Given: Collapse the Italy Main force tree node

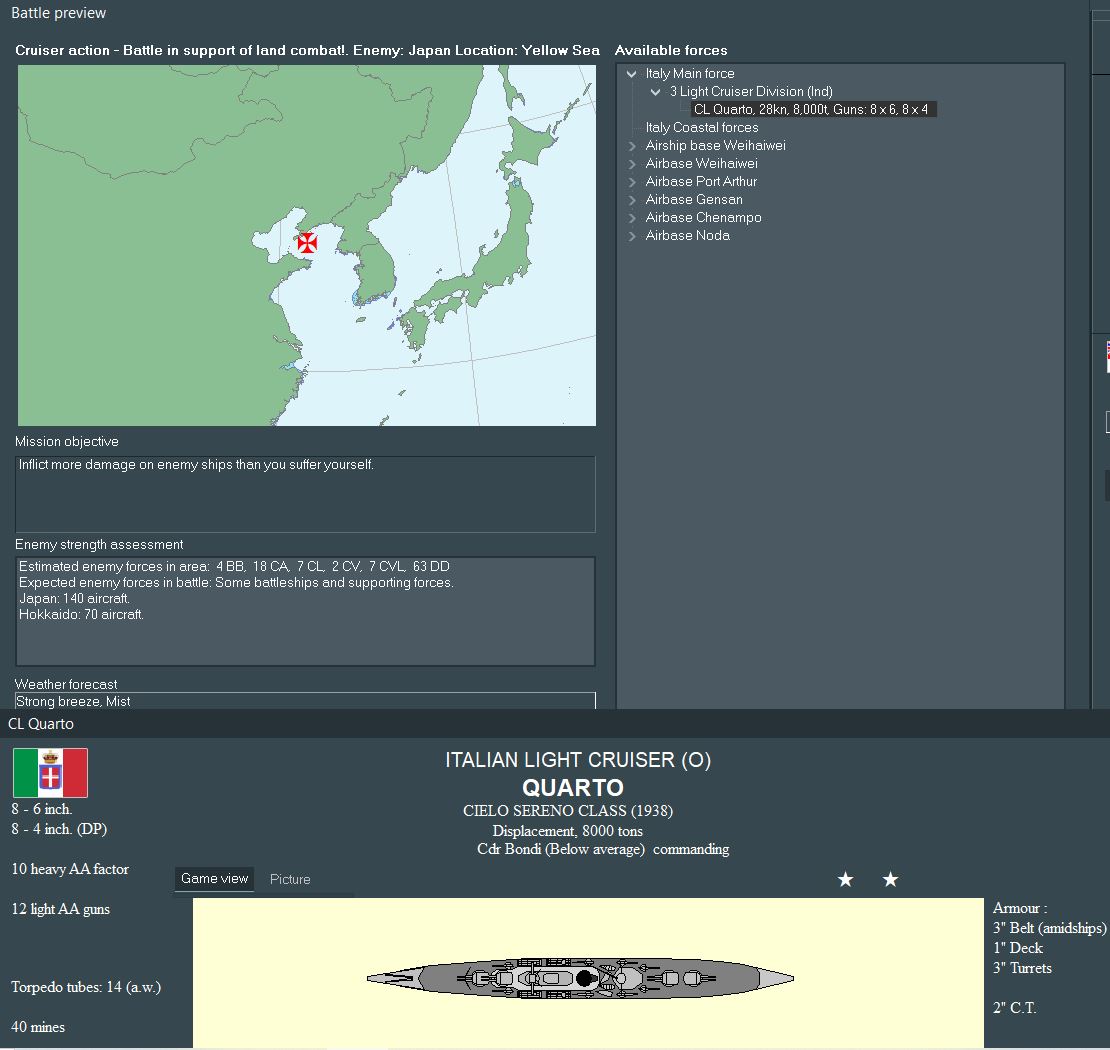Looking at the screenshot, I should click(631, 74).
